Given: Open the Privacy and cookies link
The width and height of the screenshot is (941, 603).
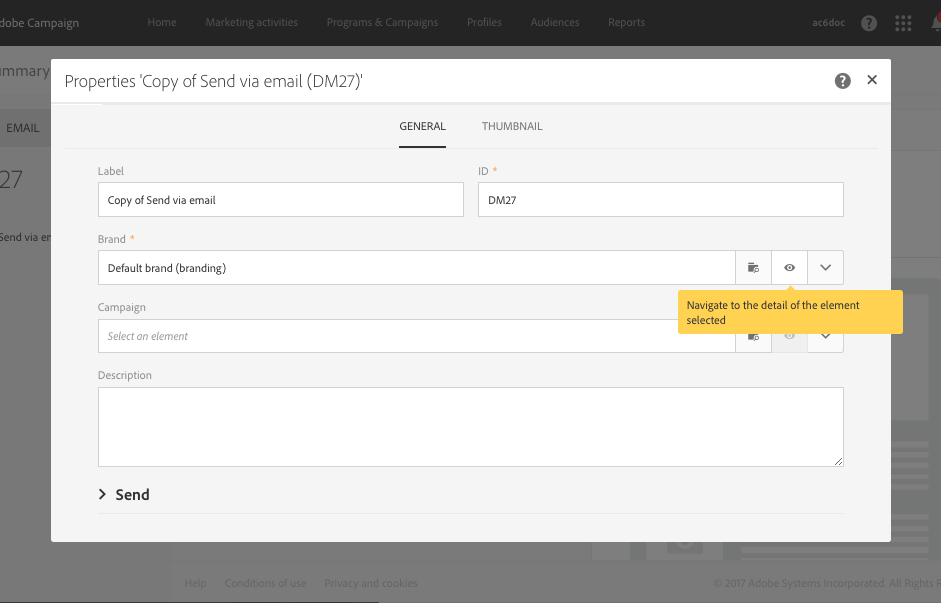Looking at the screenshot, I should click(x=371, y=583).
